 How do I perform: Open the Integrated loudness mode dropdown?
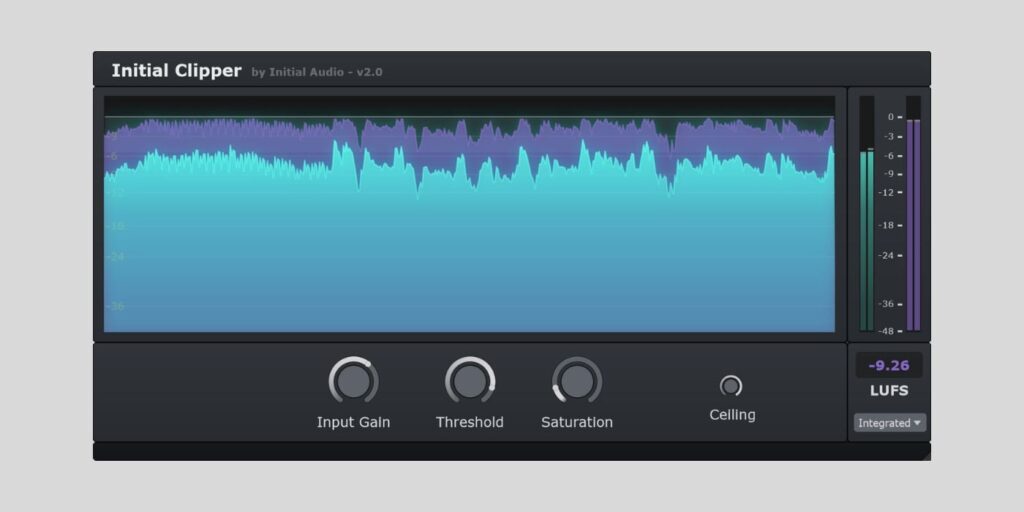click(x=889, y=423)
